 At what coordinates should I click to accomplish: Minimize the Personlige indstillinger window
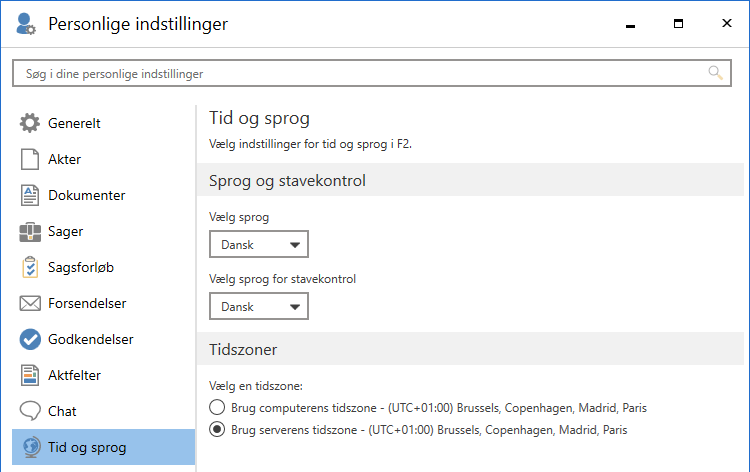pos(630,24)
